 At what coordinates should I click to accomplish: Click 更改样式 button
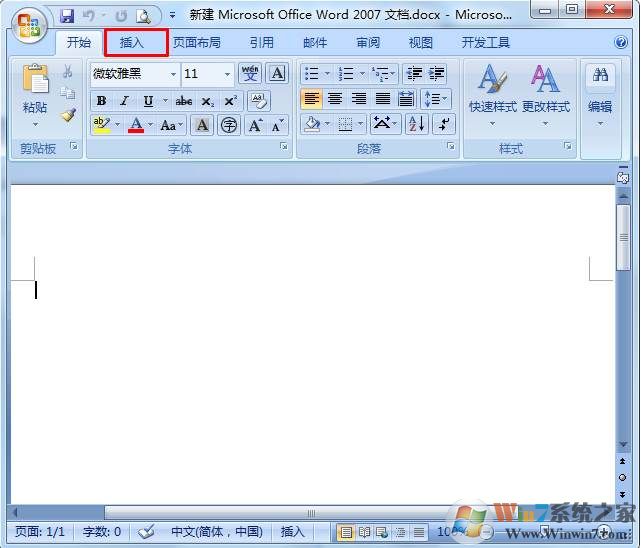tap(545, 95)
